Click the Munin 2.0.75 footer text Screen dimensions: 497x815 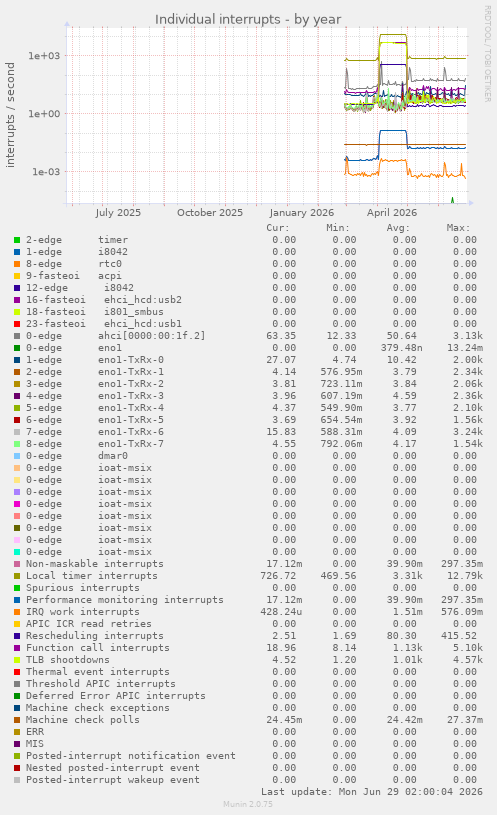tap(248, 804)
